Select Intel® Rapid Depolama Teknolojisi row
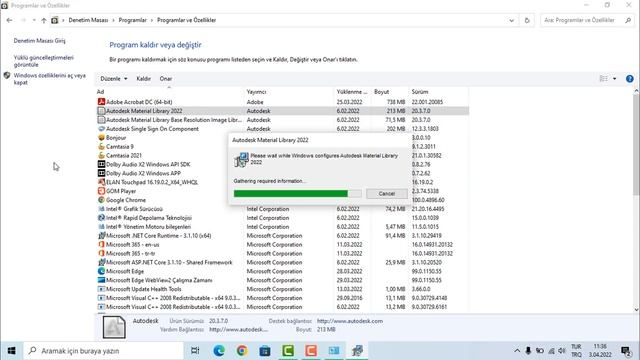This screenshot has height=360, width=640. (x=282, y=218)
